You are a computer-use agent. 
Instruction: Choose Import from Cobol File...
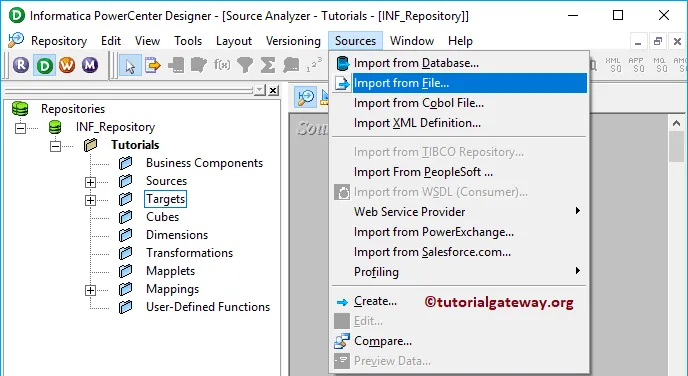point(459,103)
